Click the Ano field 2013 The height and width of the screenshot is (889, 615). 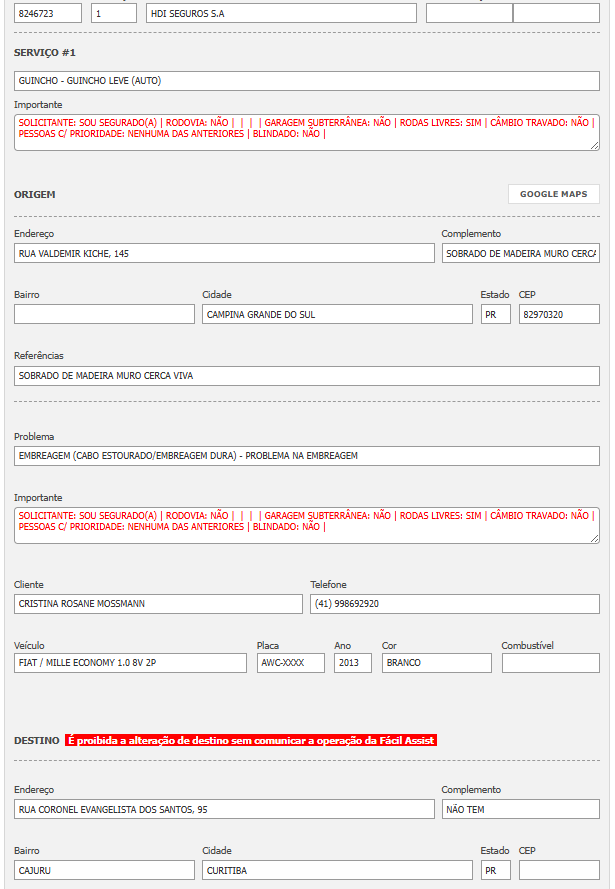click(x=353, y=663)
